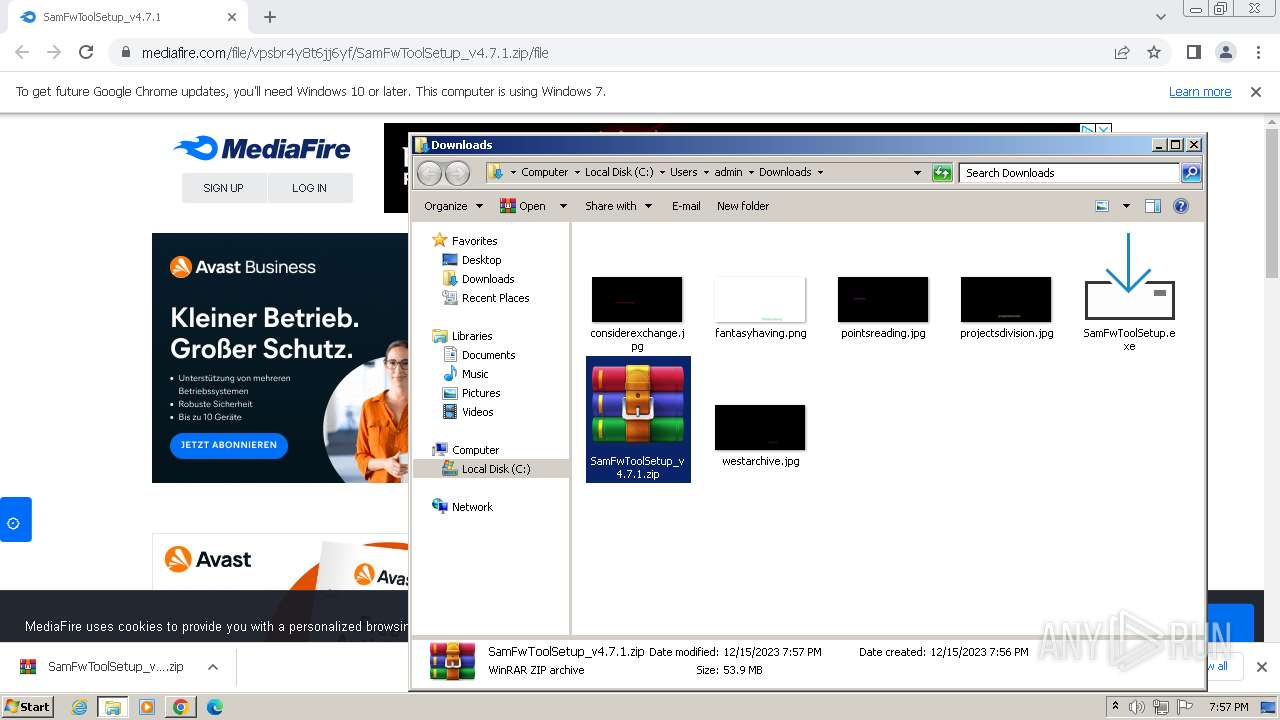The height and width of the screenshot is (720, 1280).
Task: Select the Music library
Action: tap(475, 374)
